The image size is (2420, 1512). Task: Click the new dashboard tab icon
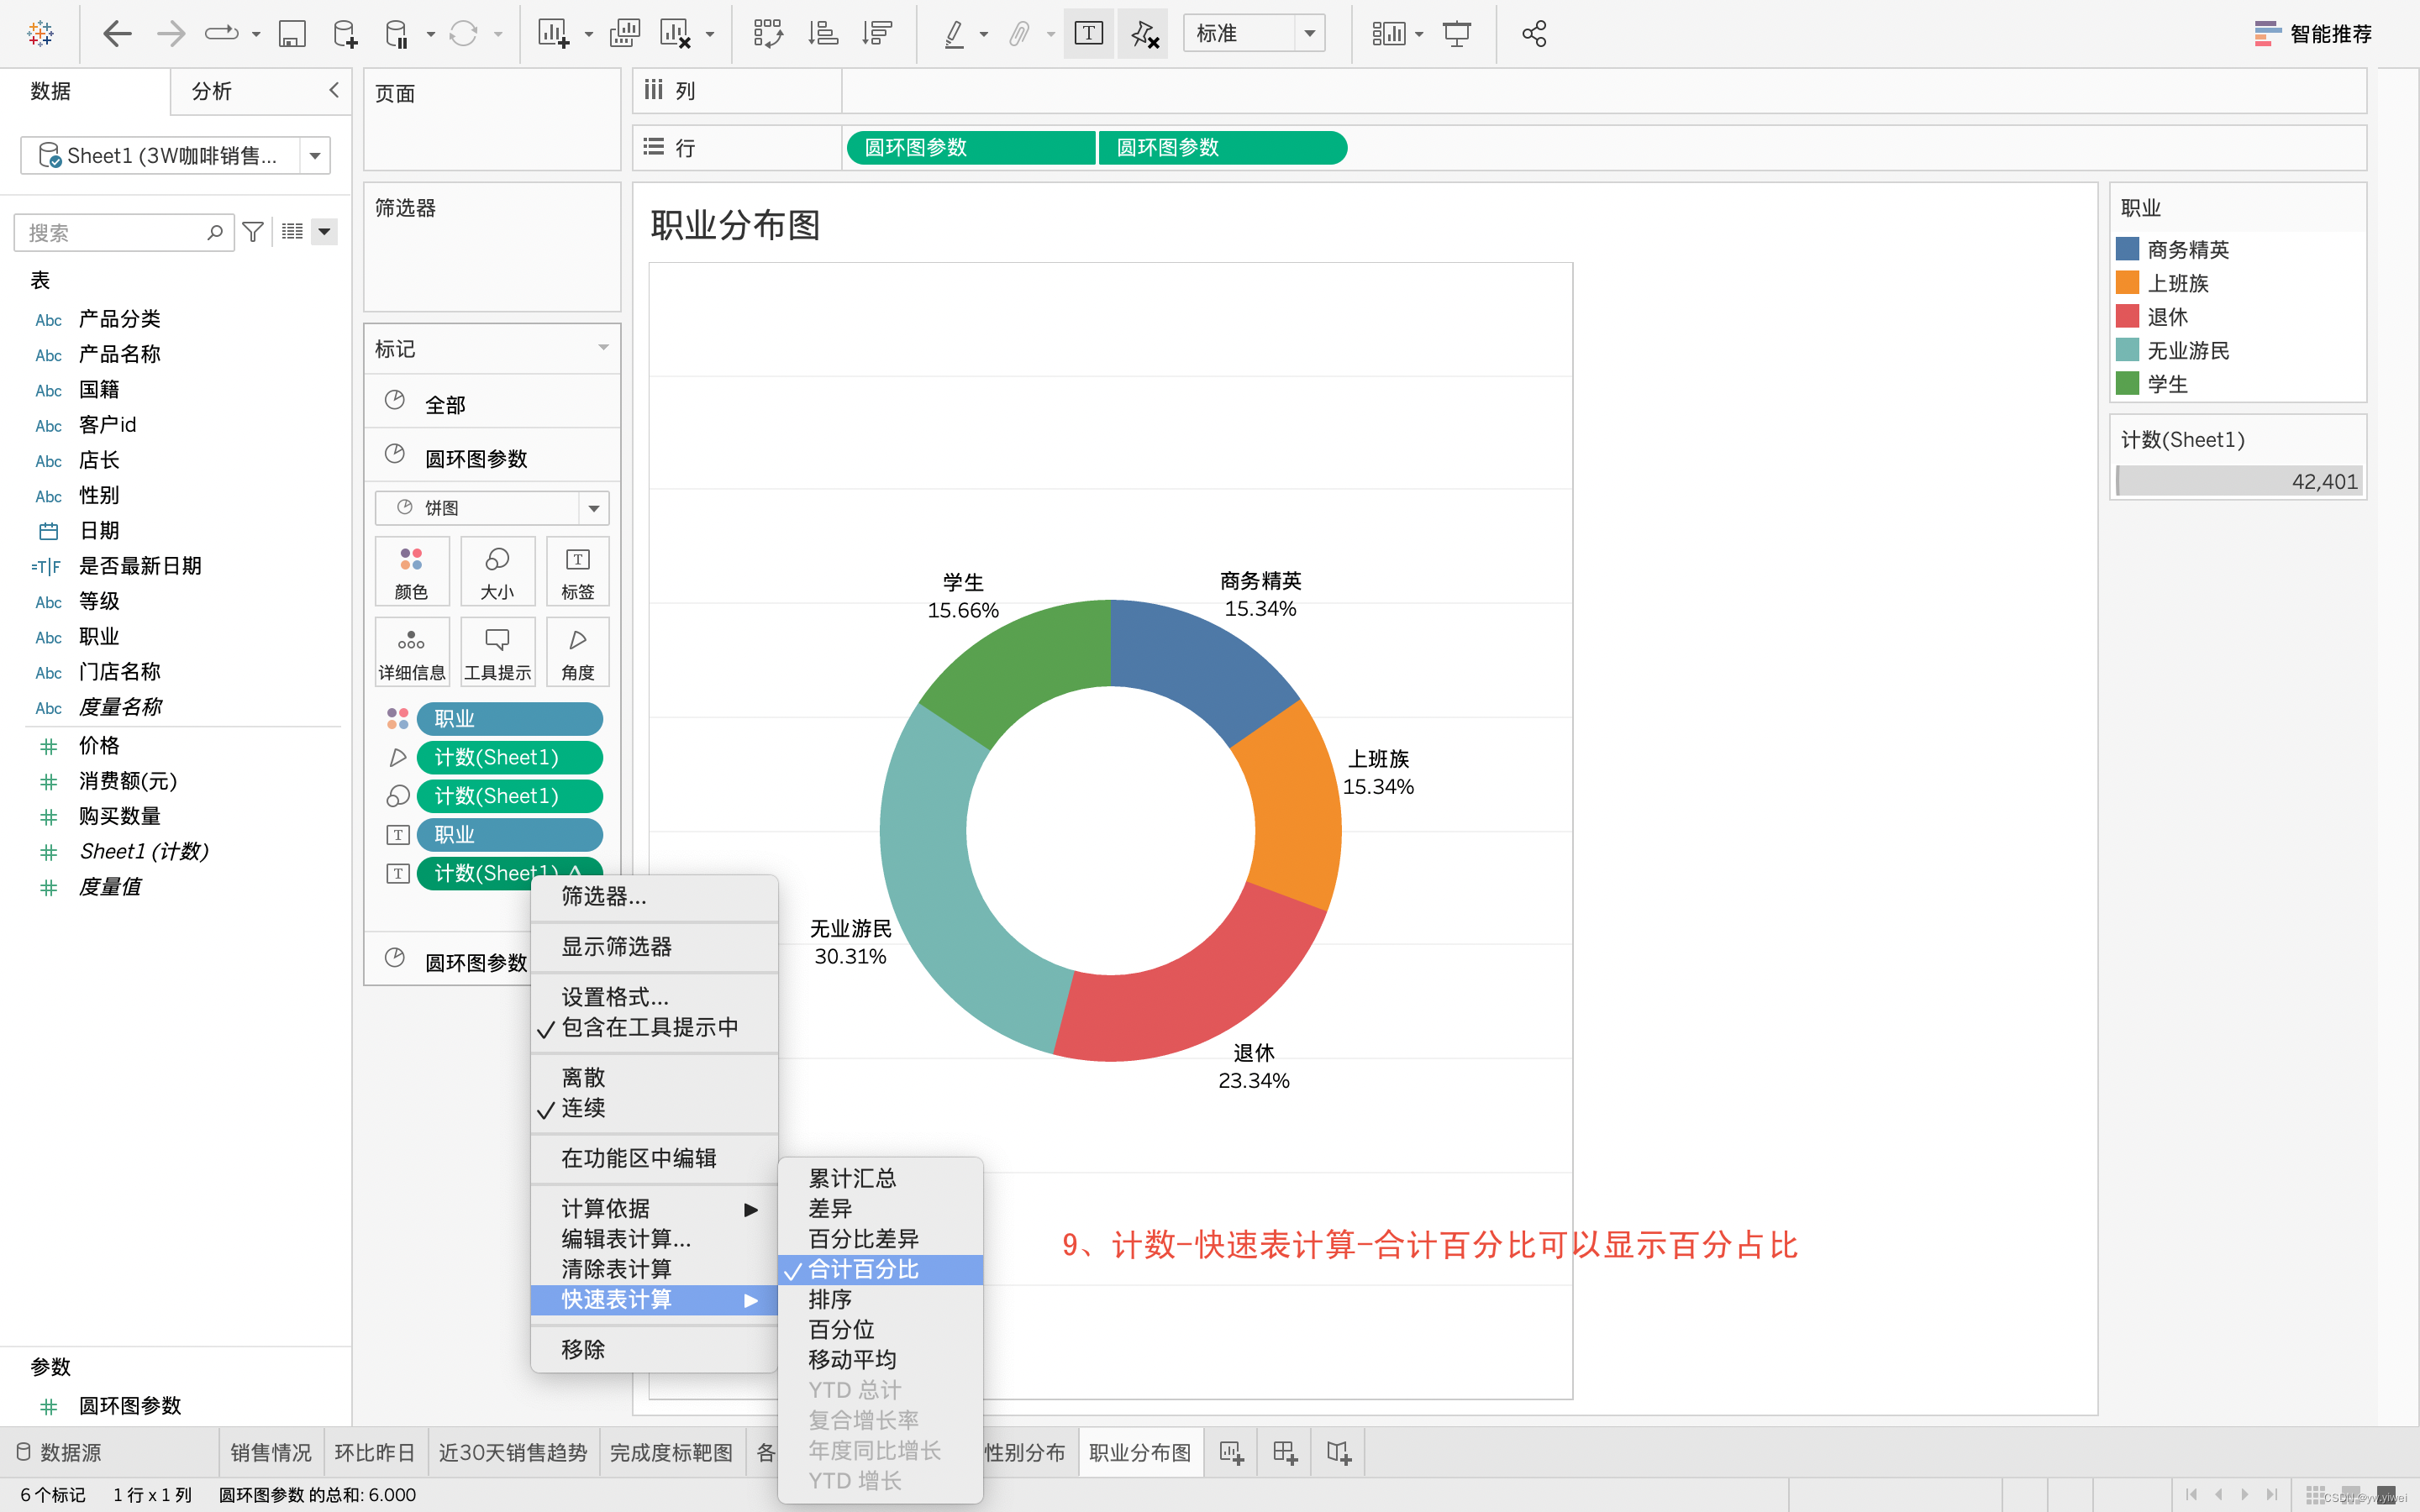click(1285, 1452)
